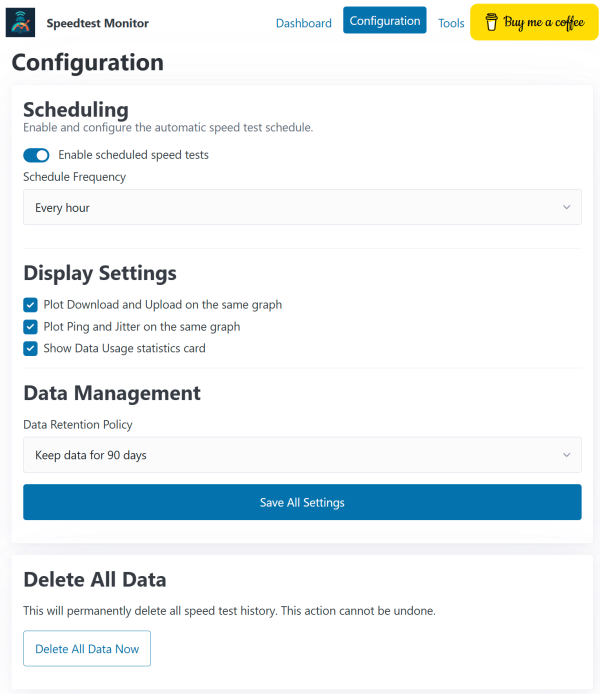Click the Buy me a coffee button

tap(534, 23)
